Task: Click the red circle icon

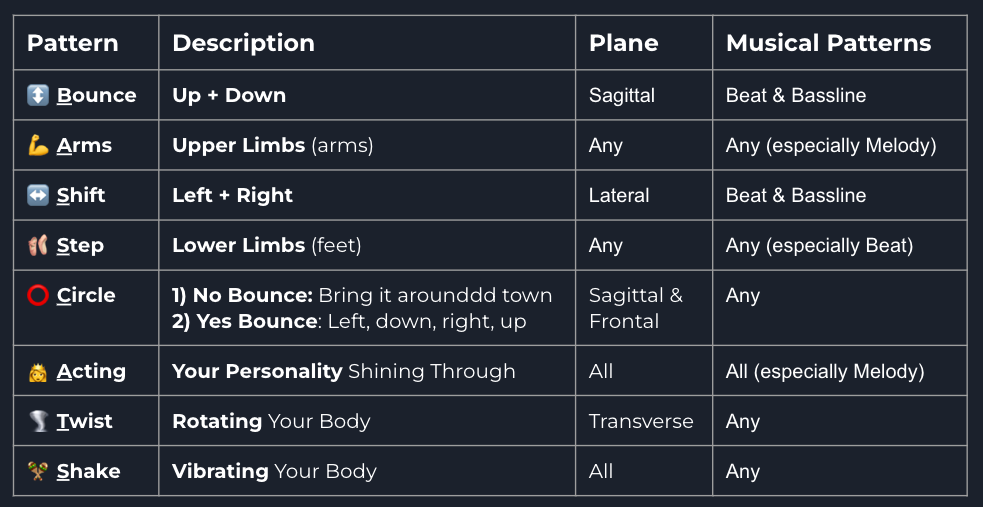Action: click(x=38, y=296)
